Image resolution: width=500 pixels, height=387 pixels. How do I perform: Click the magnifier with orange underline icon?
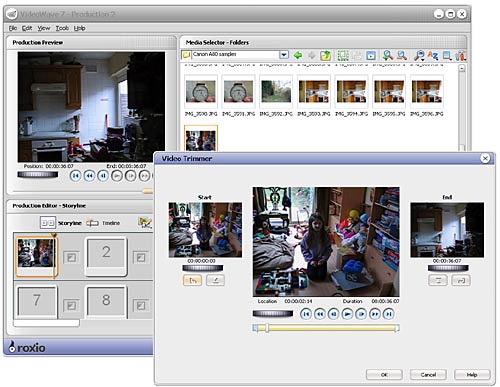tap(402, 55)
